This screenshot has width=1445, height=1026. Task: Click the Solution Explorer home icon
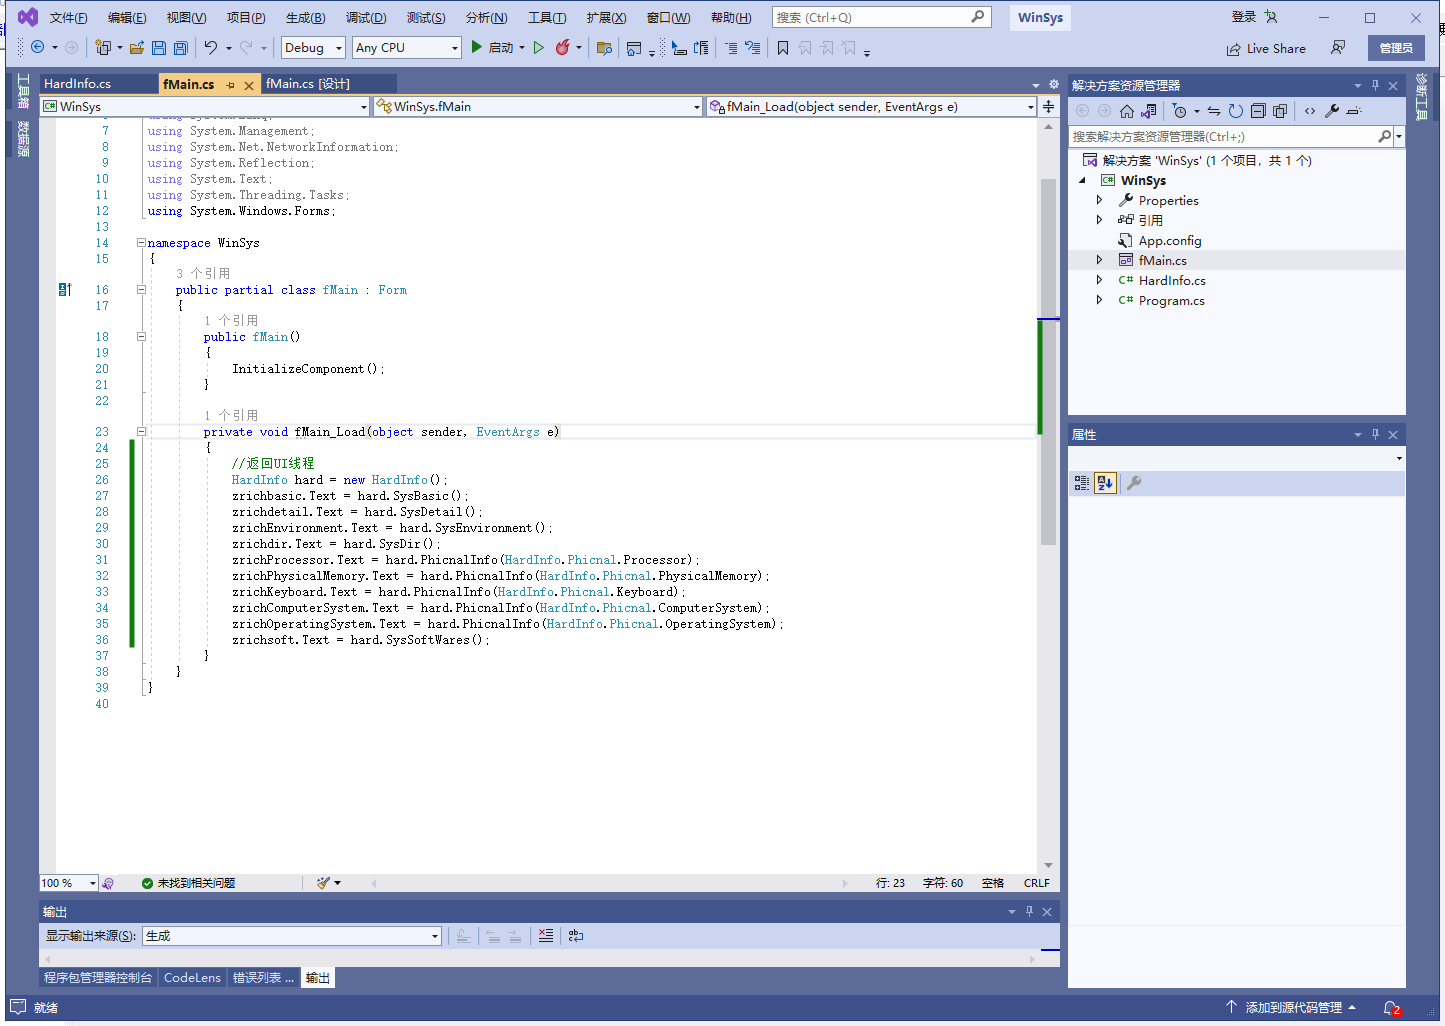tap(1127, 111)
